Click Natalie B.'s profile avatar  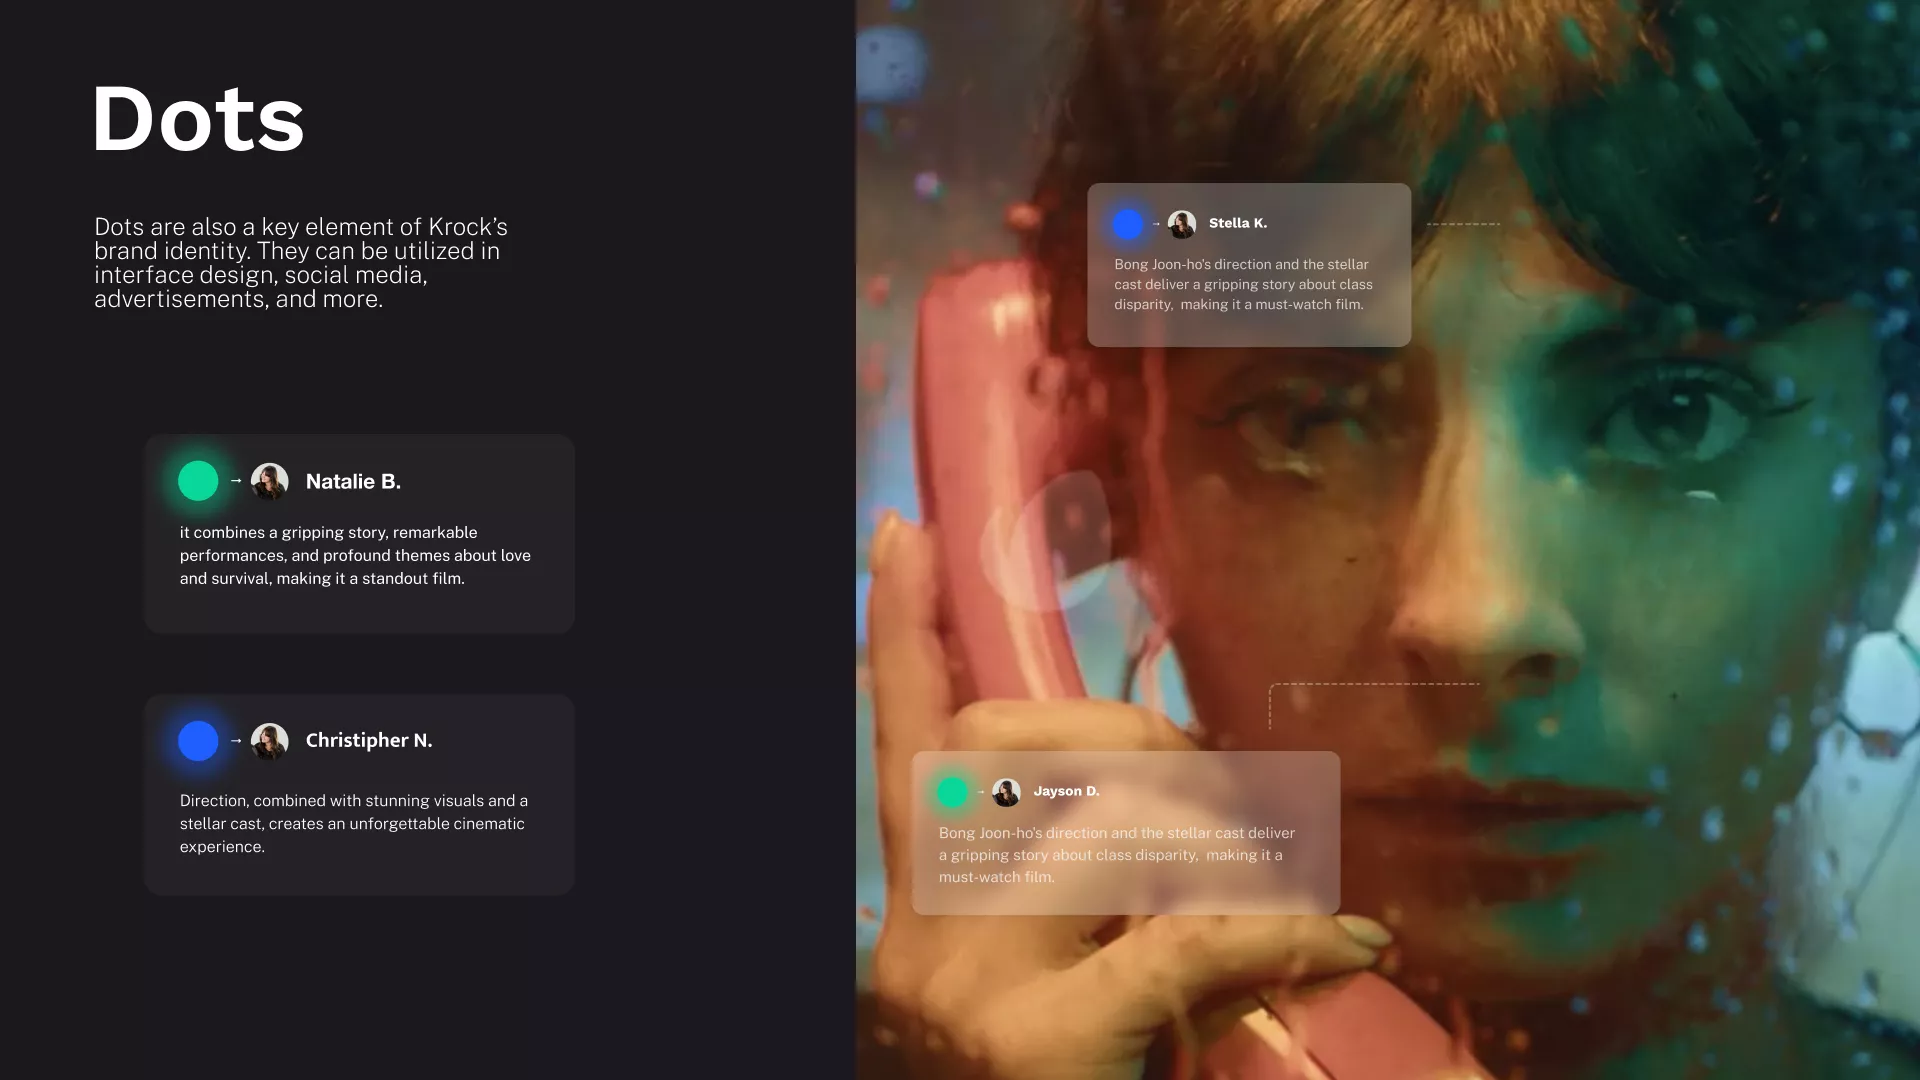click(270, 481)
